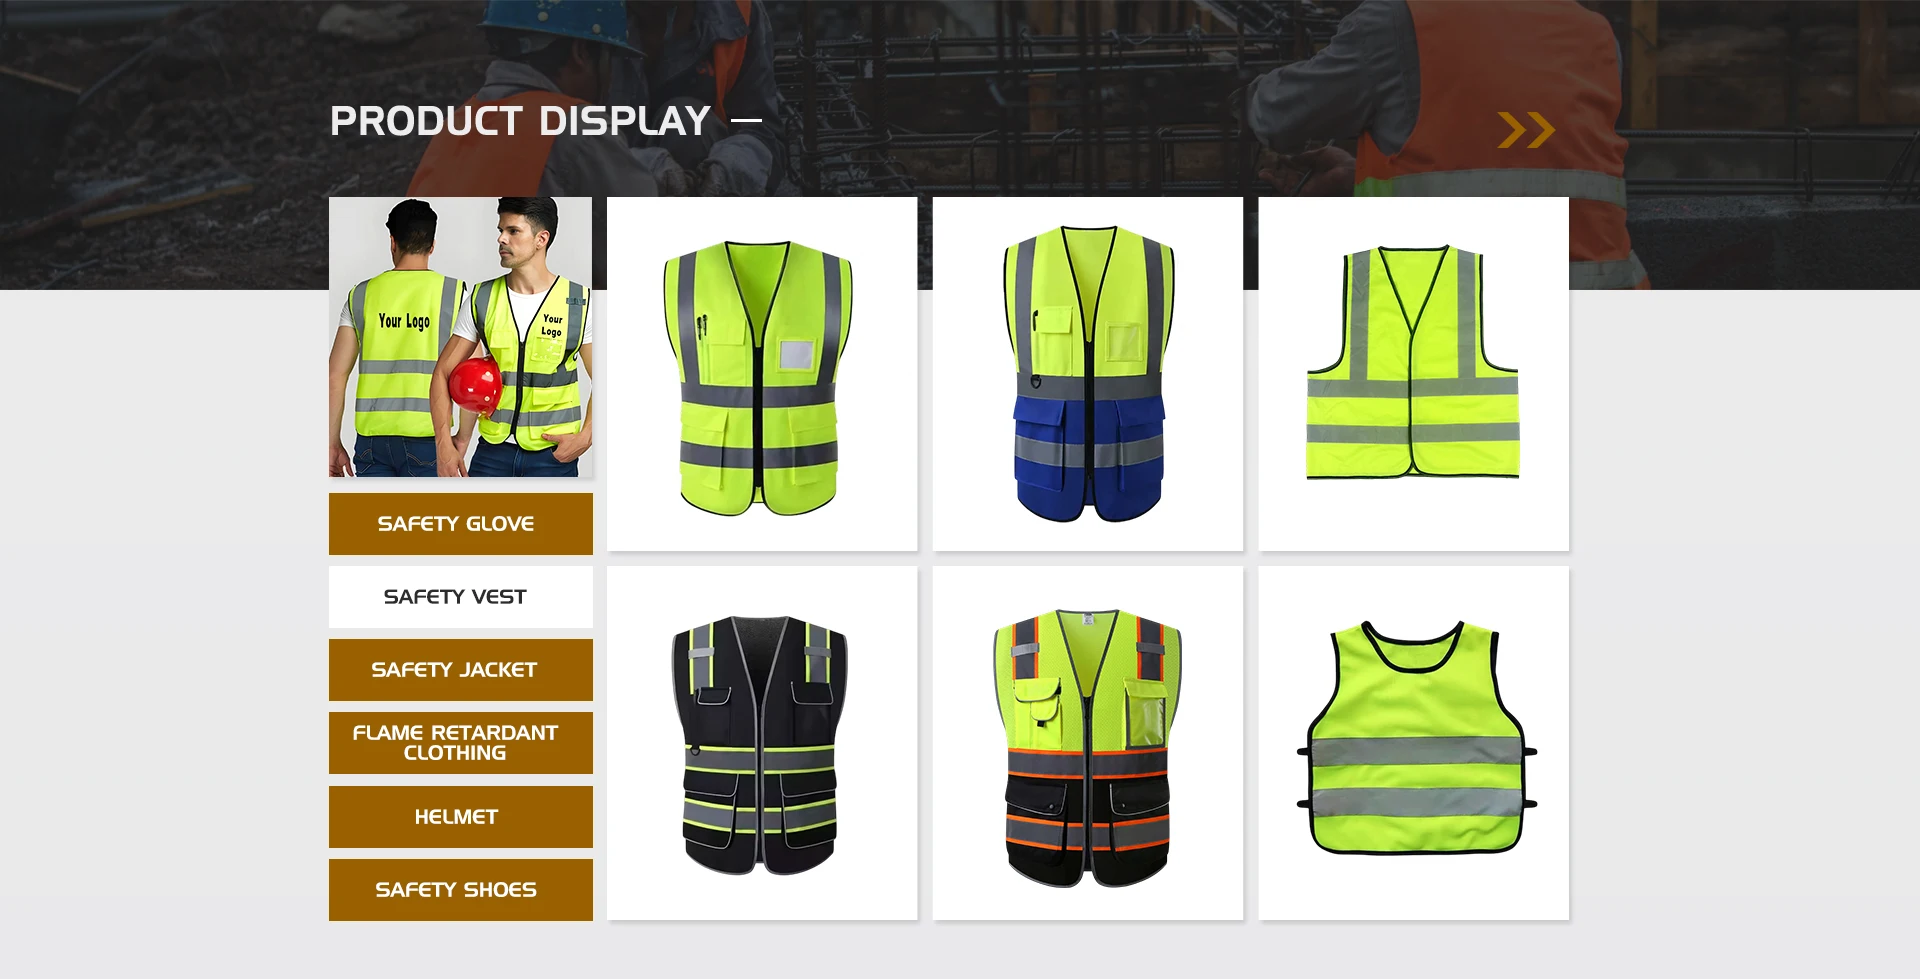Click the orange double-chevron arrow icon
Screen dimensions: 1920x979
1525,130
